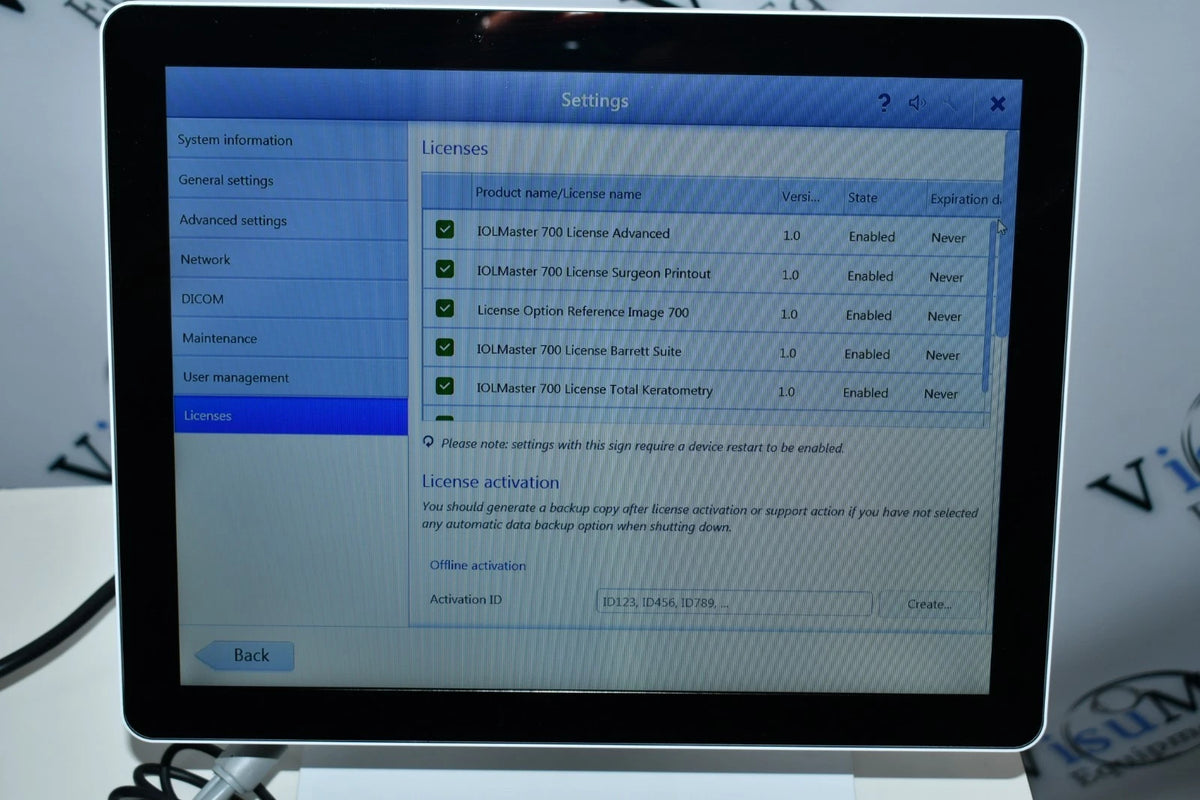Image resolution: width=1200 pixels, height=800 pixels.
Task: Click the Offline activation label
Action: [x=478, y=565]
